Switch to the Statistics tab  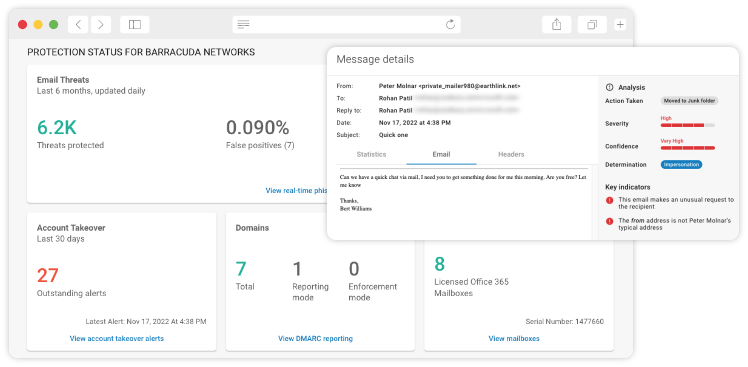coord(371,154)
